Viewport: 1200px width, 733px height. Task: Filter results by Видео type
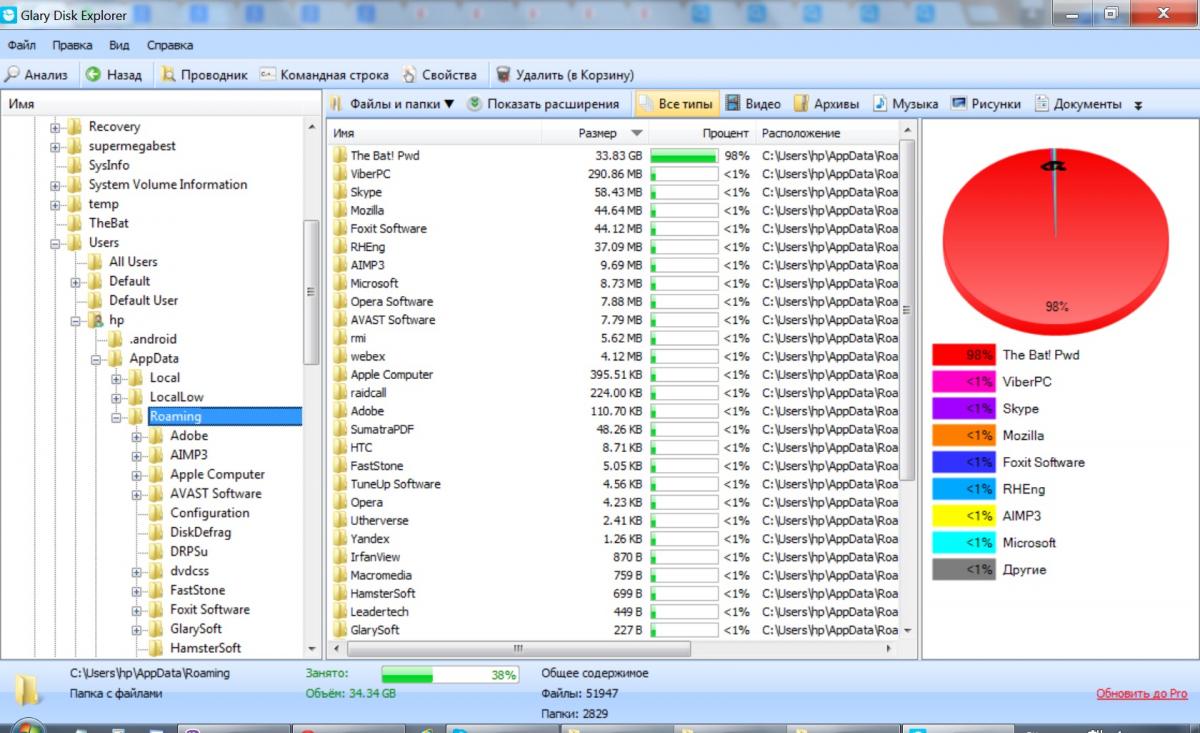point(752,104)
